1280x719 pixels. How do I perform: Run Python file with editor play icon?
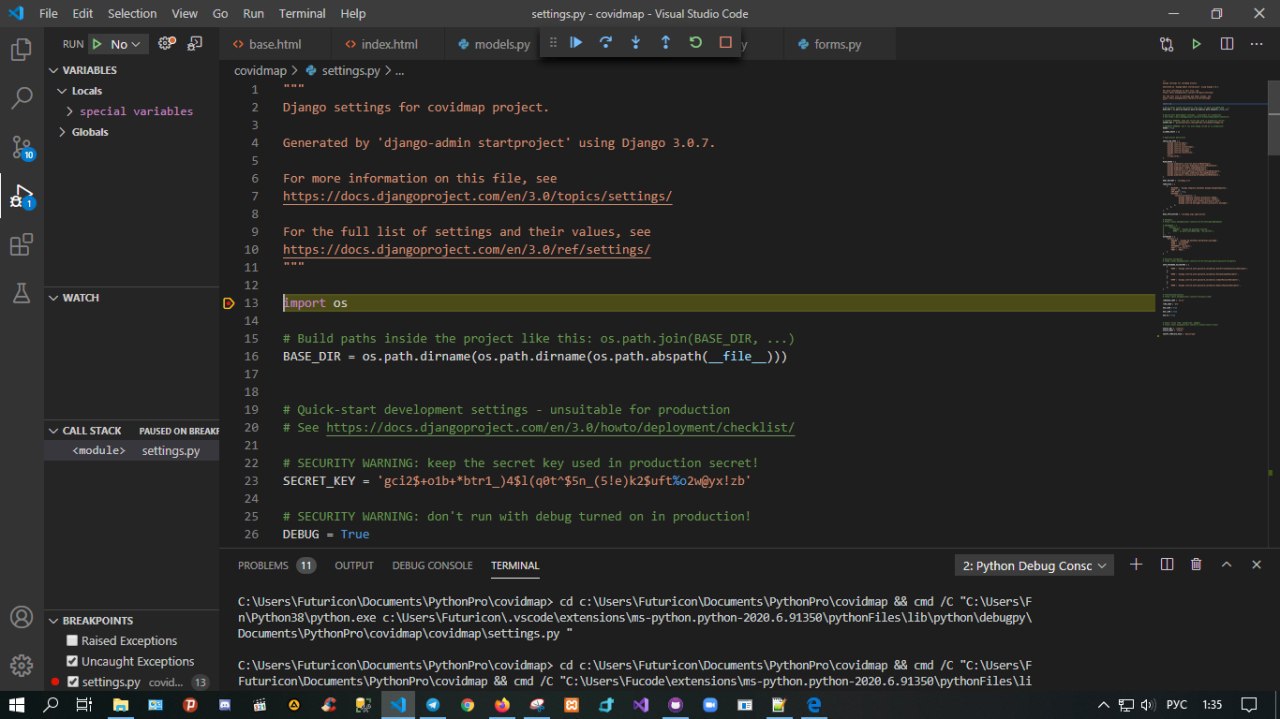tap(1196, 44)
